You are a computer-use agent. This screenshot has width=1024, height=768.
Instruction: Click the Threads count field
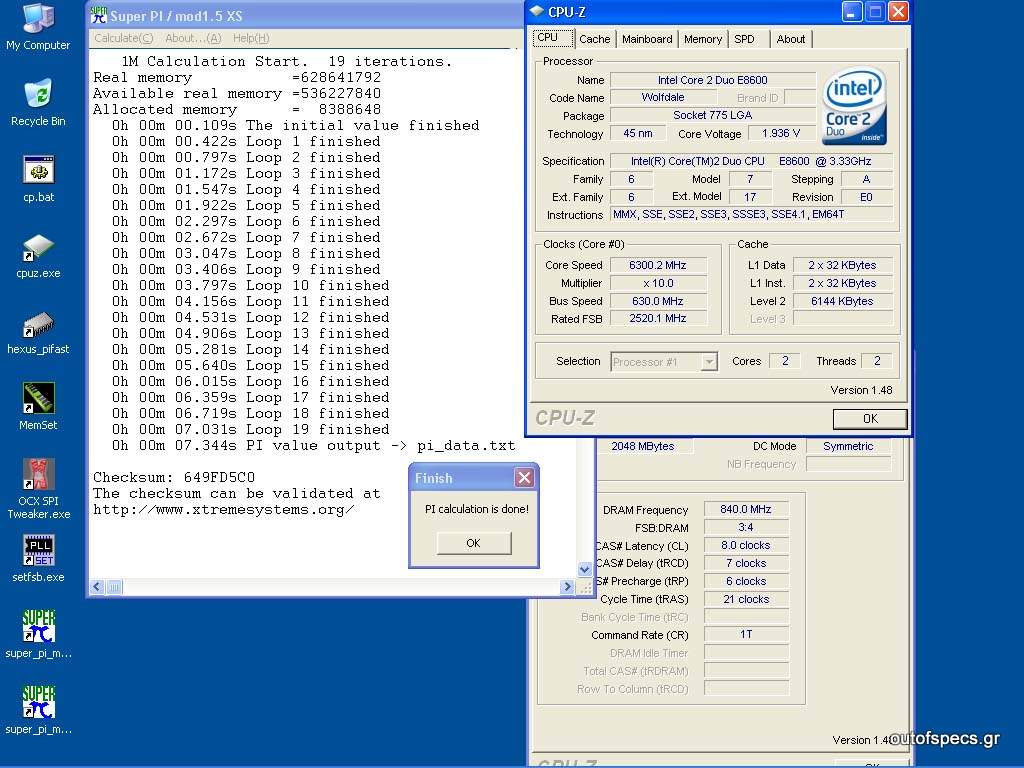[877, 361]
